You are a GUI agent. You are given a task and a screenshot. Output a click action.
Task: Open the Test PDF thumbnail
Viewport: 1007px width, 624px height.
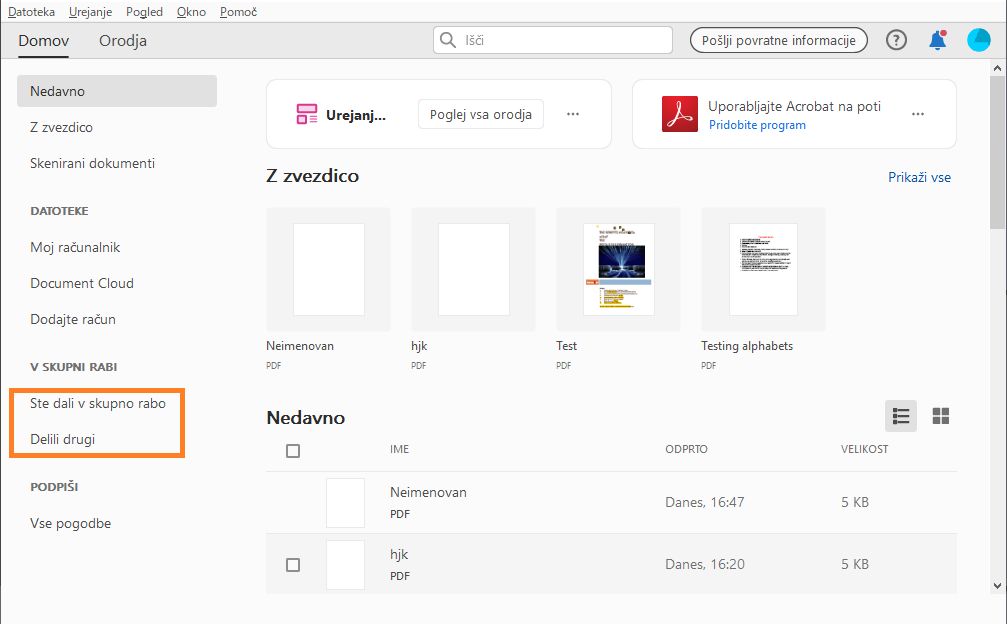click(617, 268)
